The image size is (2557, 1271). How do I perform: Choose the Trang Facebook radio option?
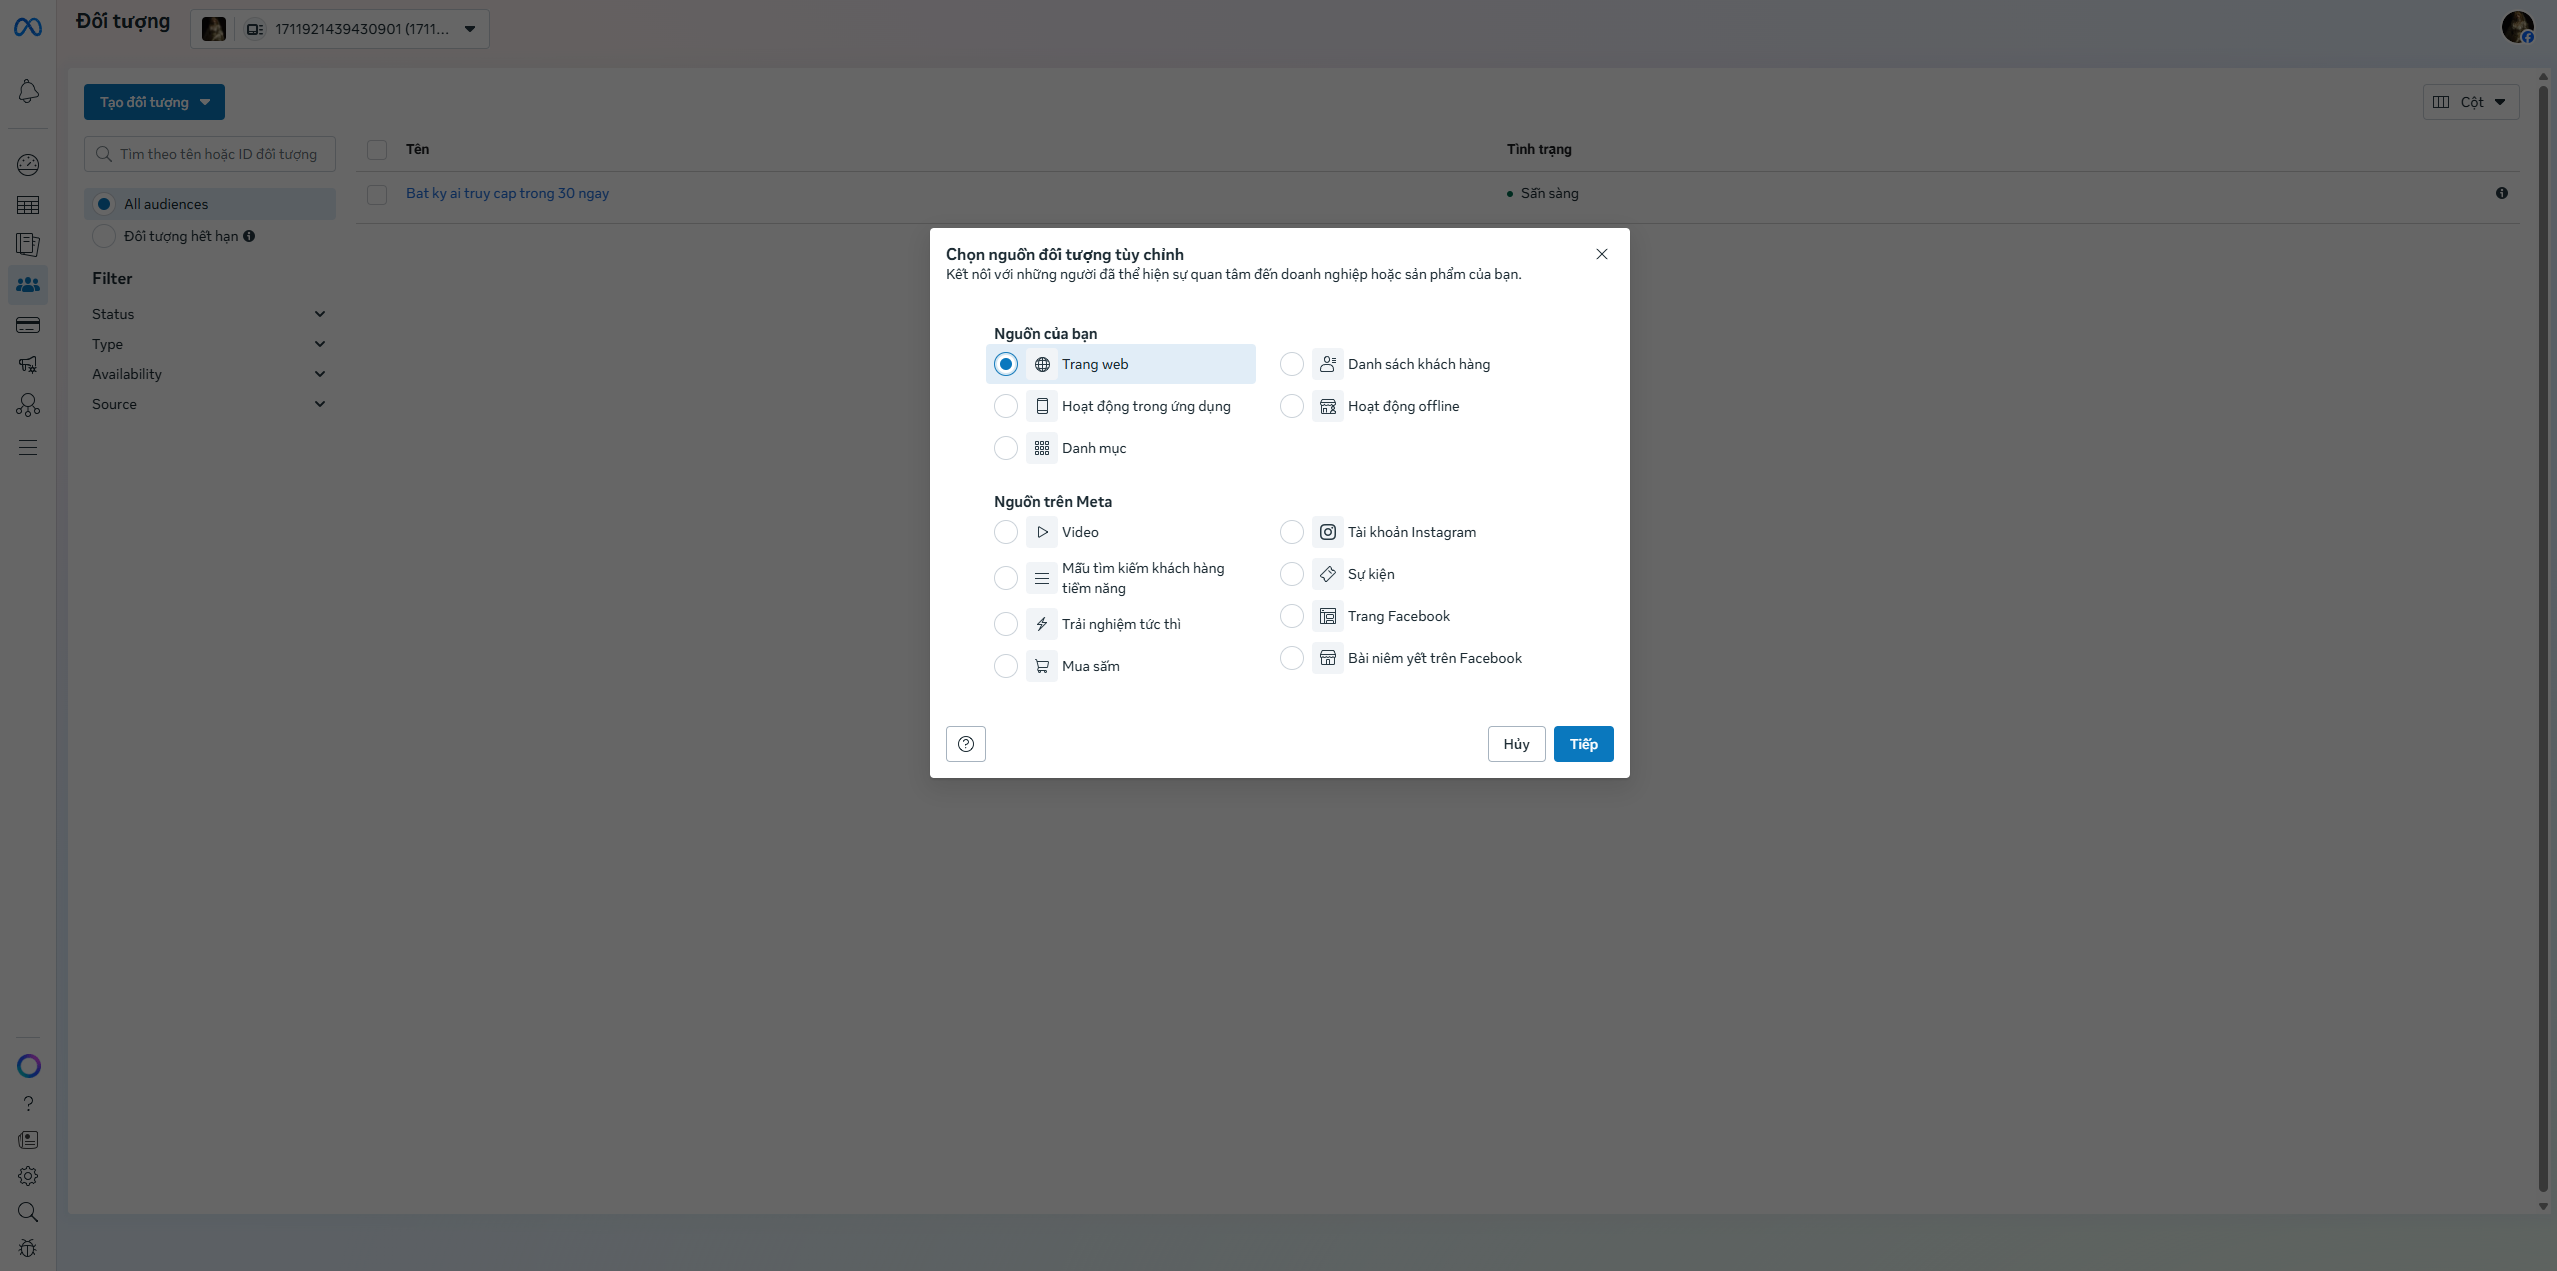(x=1291, y=616)
